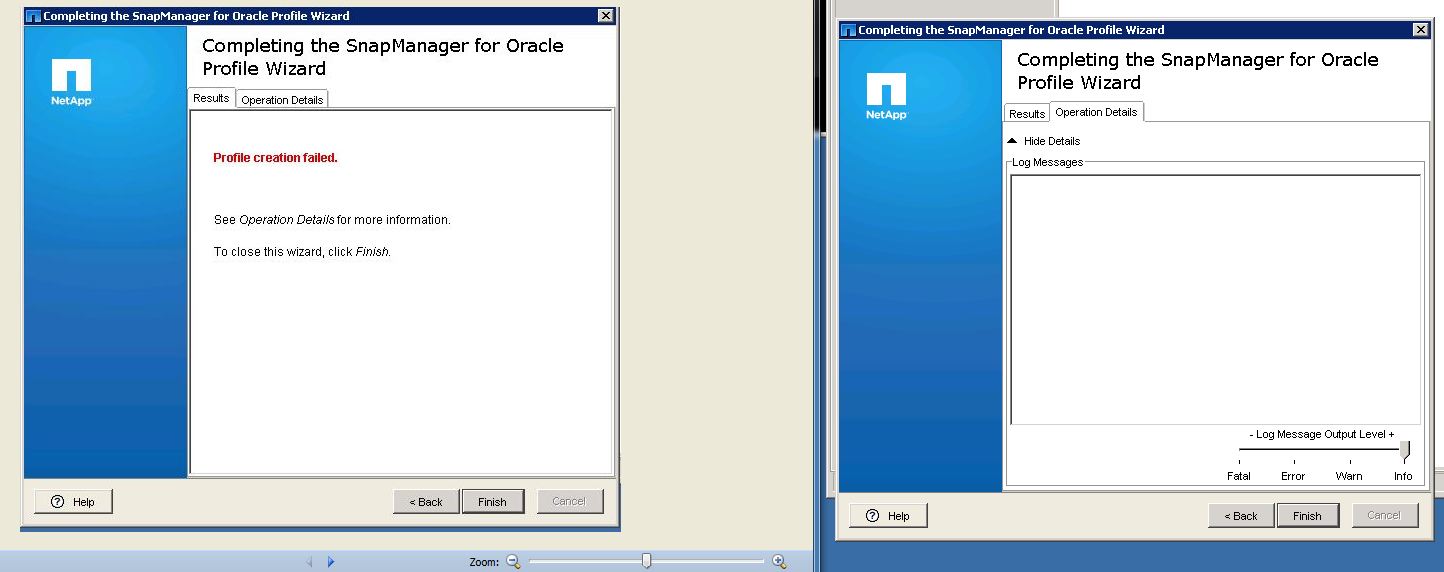Click Finish button in the right wizard
Screen dimensions: 1444x572
pyautogui.click(x=1308, y=516)
